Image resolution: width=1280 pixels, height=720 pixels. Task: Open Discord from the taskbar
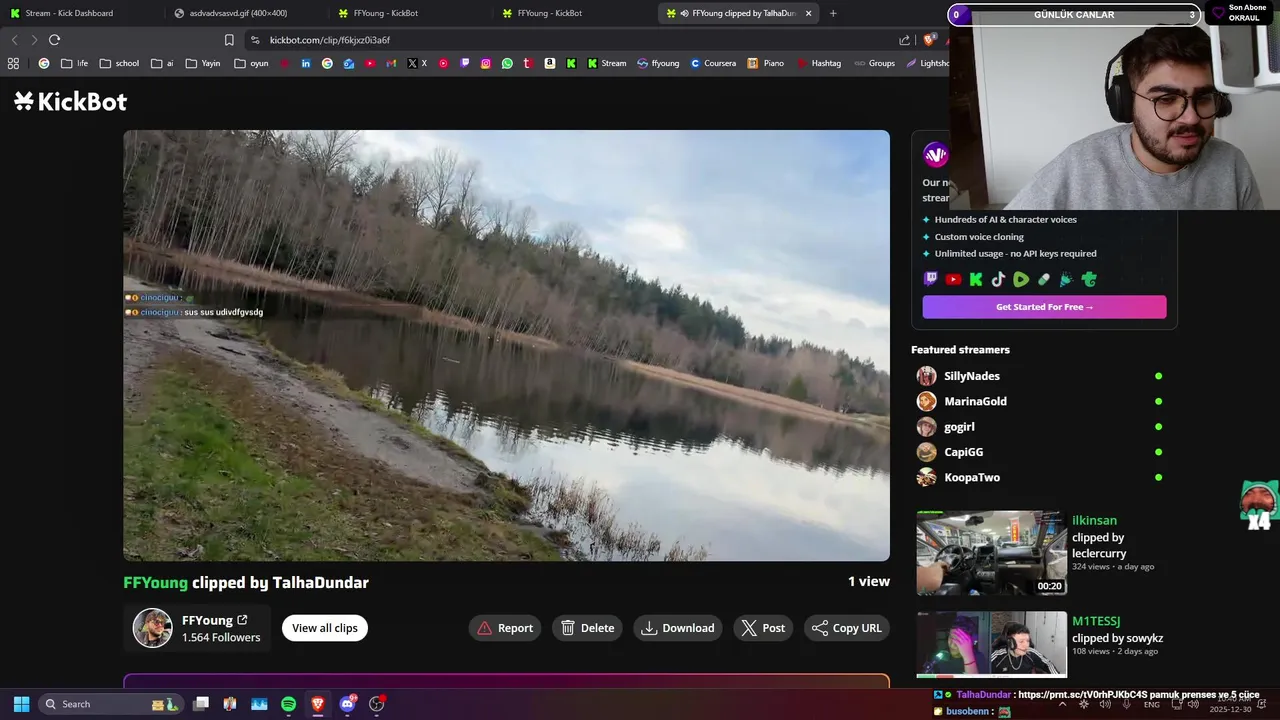(347, 704)
